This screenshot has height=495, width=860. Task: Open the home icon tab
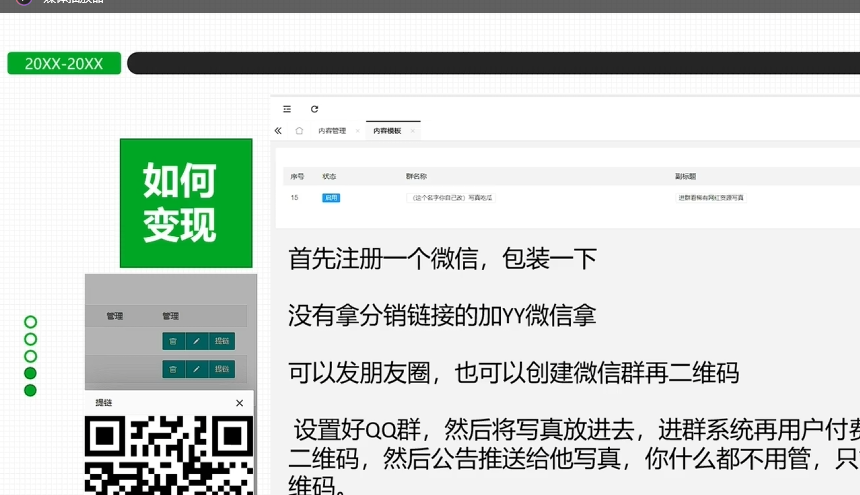pos(299,131)
